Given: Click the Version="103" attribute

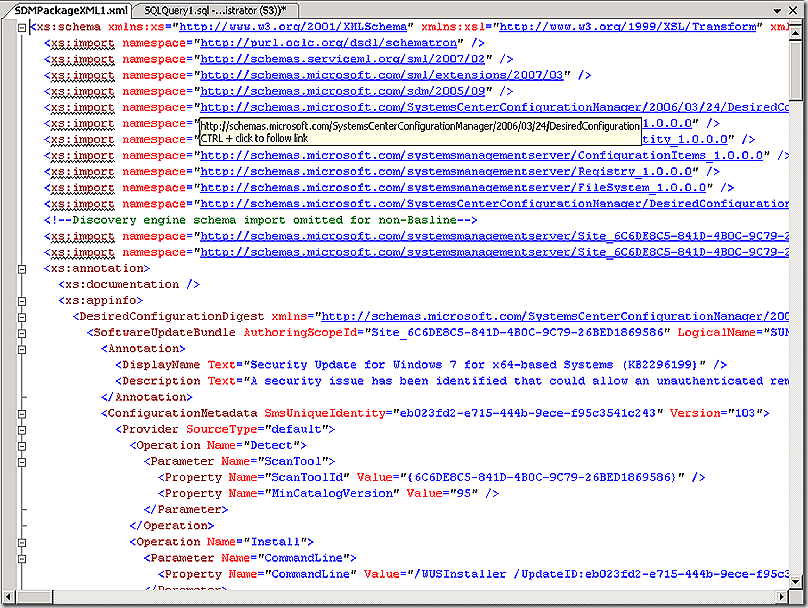Looking at the screenshot, I should tap(716, 413).
